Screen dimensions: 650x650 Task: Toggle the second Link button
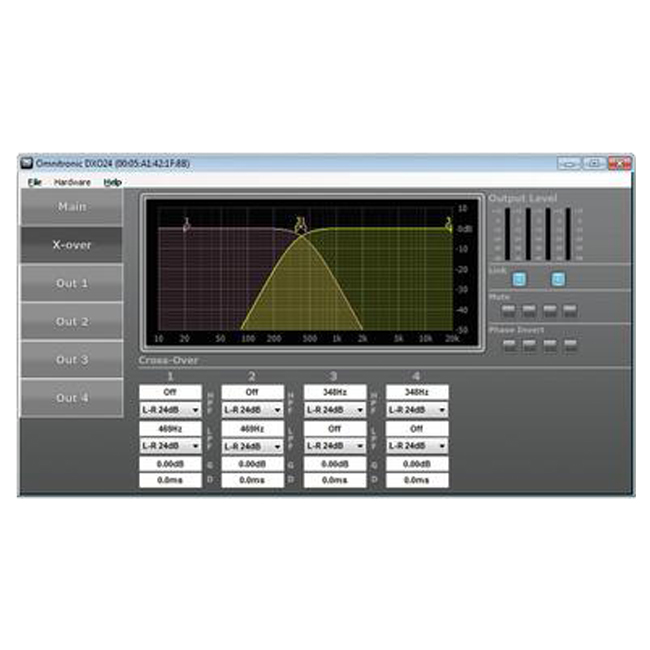click(558, 279)
